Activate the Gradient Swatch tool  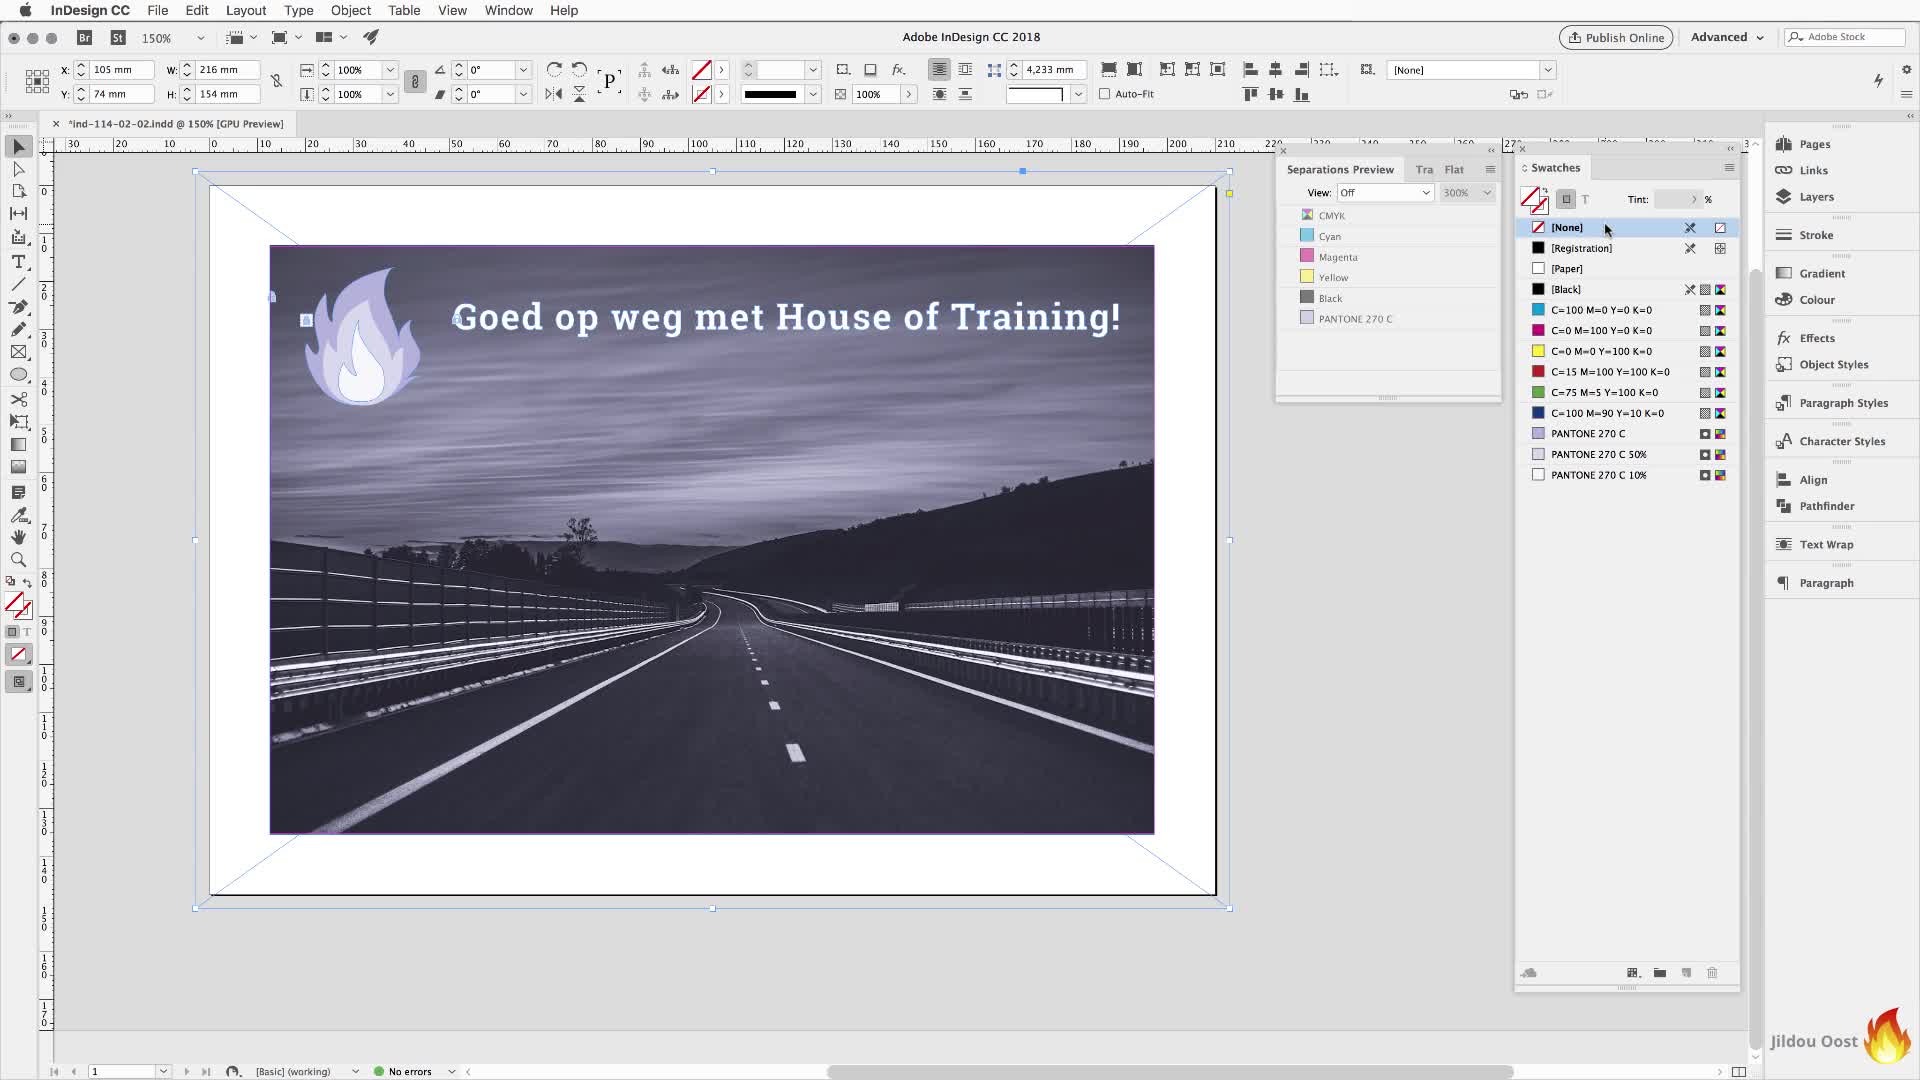click(18, 445)
